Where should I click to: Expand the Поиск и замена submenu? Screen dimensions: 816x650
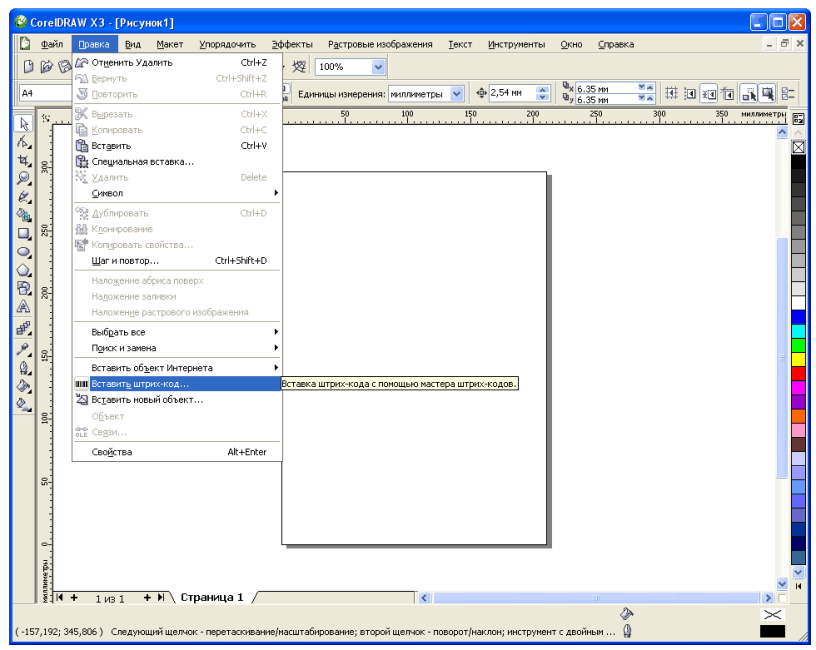coord(177,348)
